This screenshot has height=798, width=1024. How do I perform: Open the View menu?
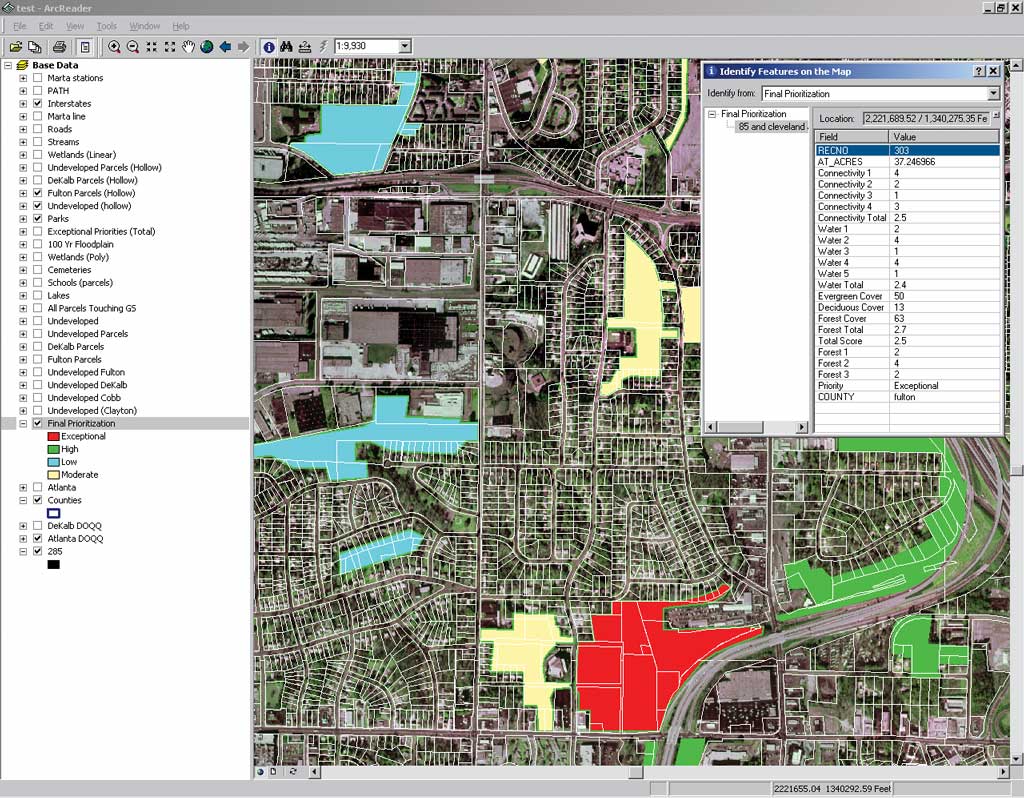75,26
